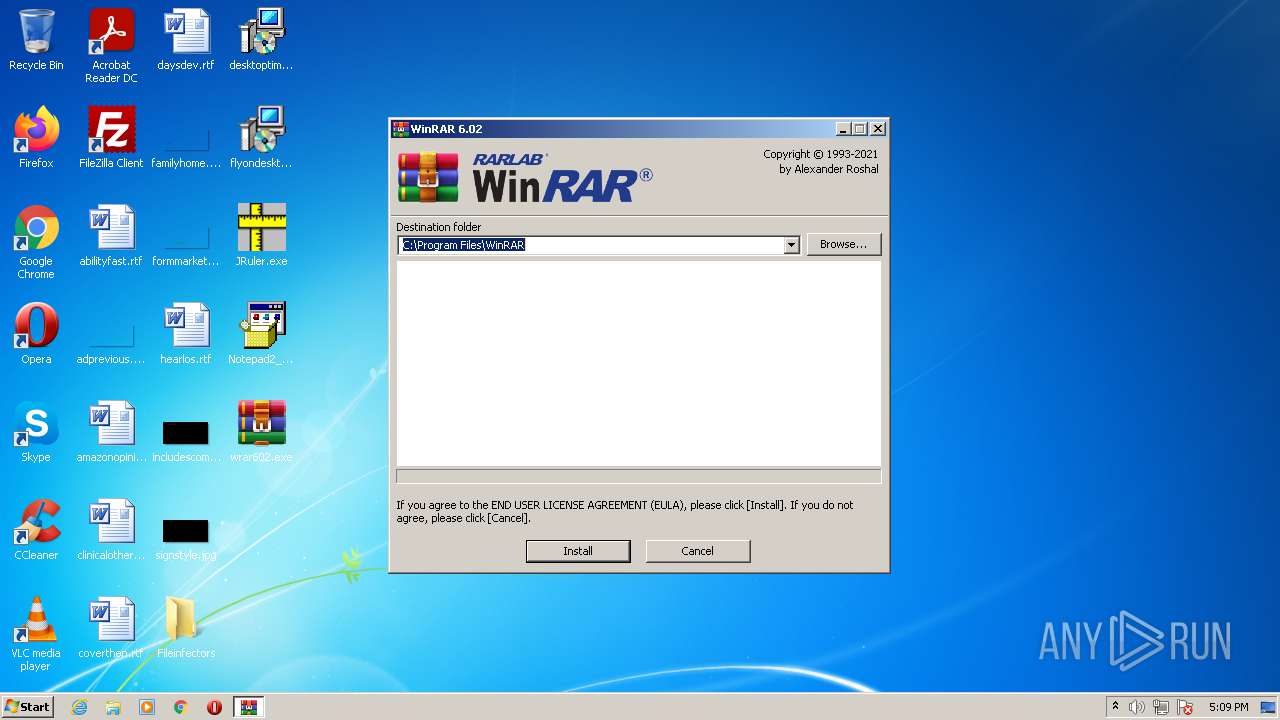Click the WinRAR logo in the installer header

coord(525,178)
